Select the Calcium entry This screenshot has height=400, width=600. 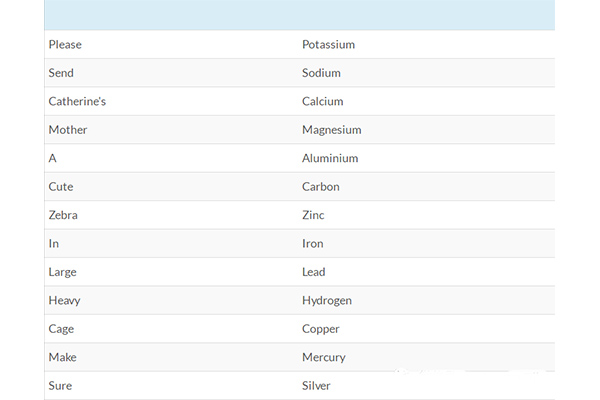pyautogui.click(x=322, y=101)
